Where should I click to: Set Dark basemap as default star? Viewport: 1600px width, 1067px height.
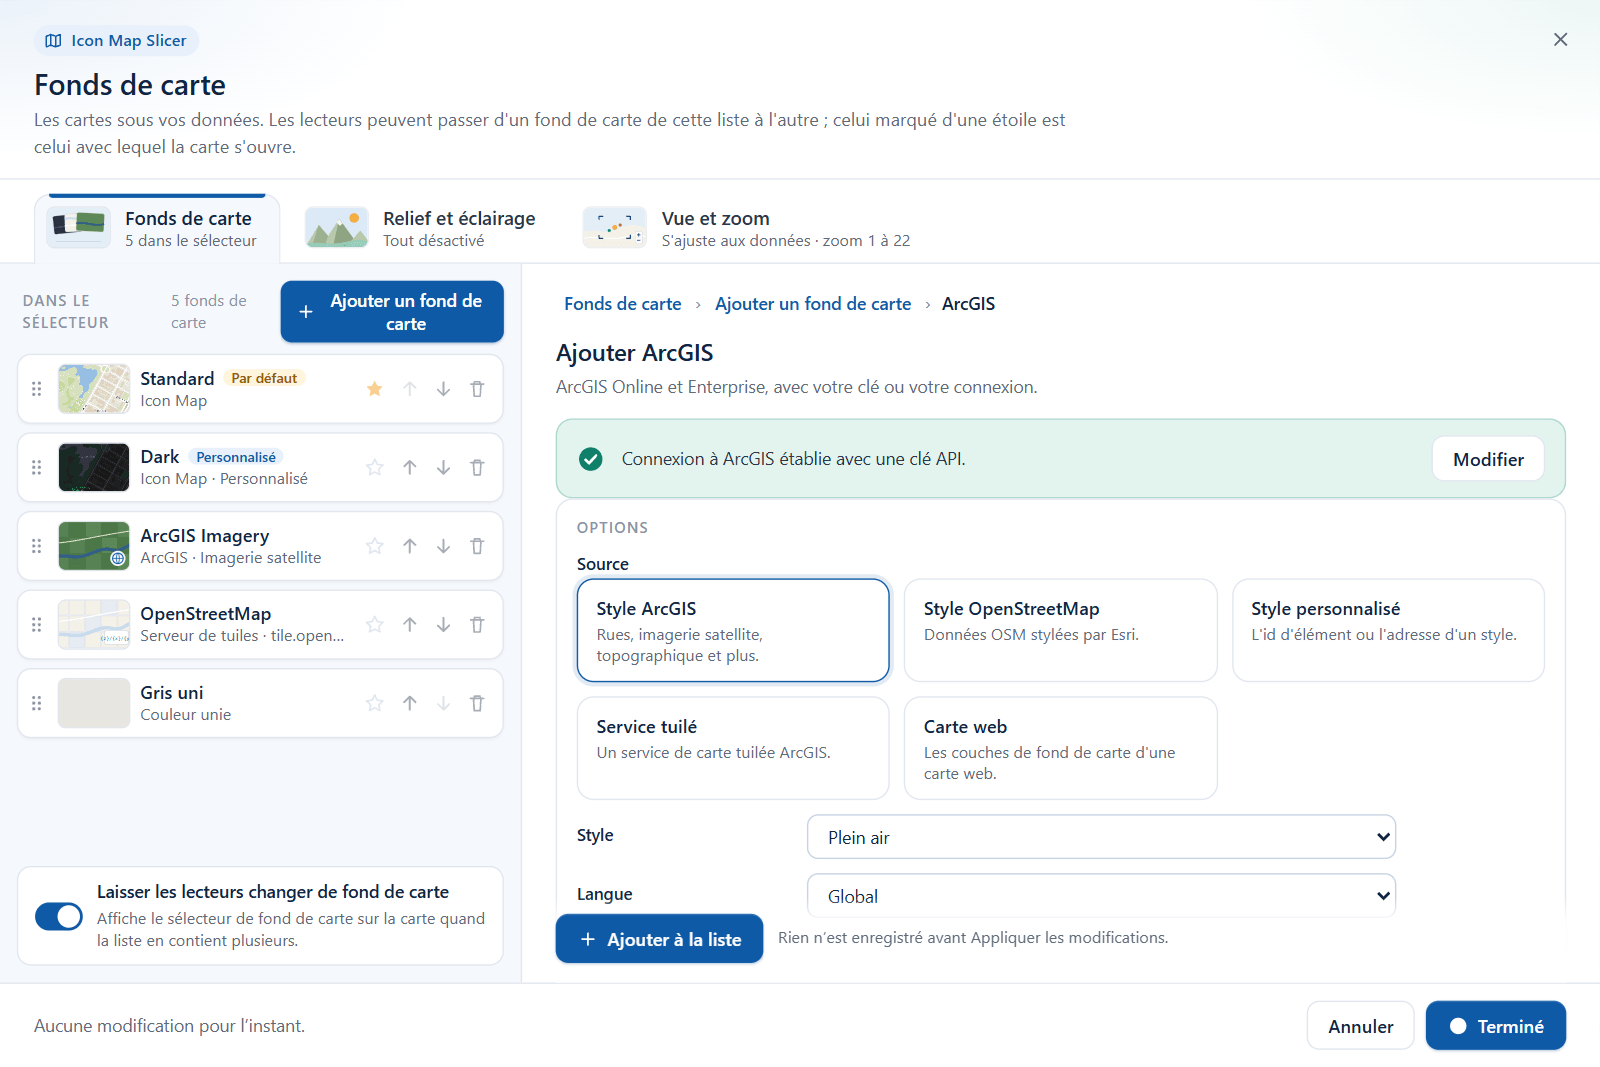(375, 467)
